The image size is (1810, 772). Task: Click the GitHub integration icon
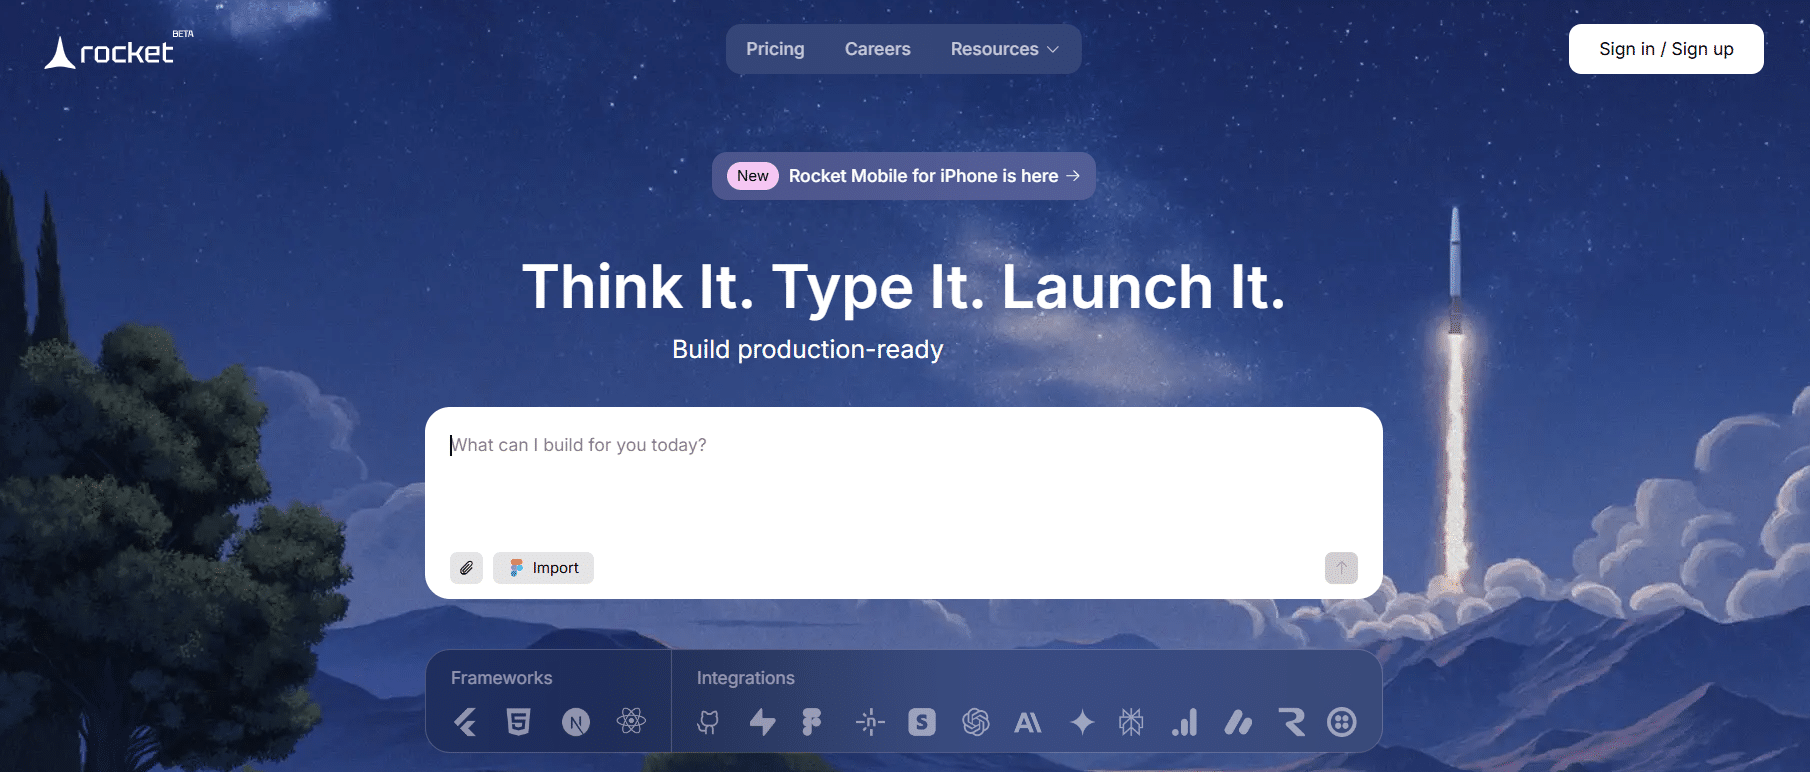pos(708,722)
